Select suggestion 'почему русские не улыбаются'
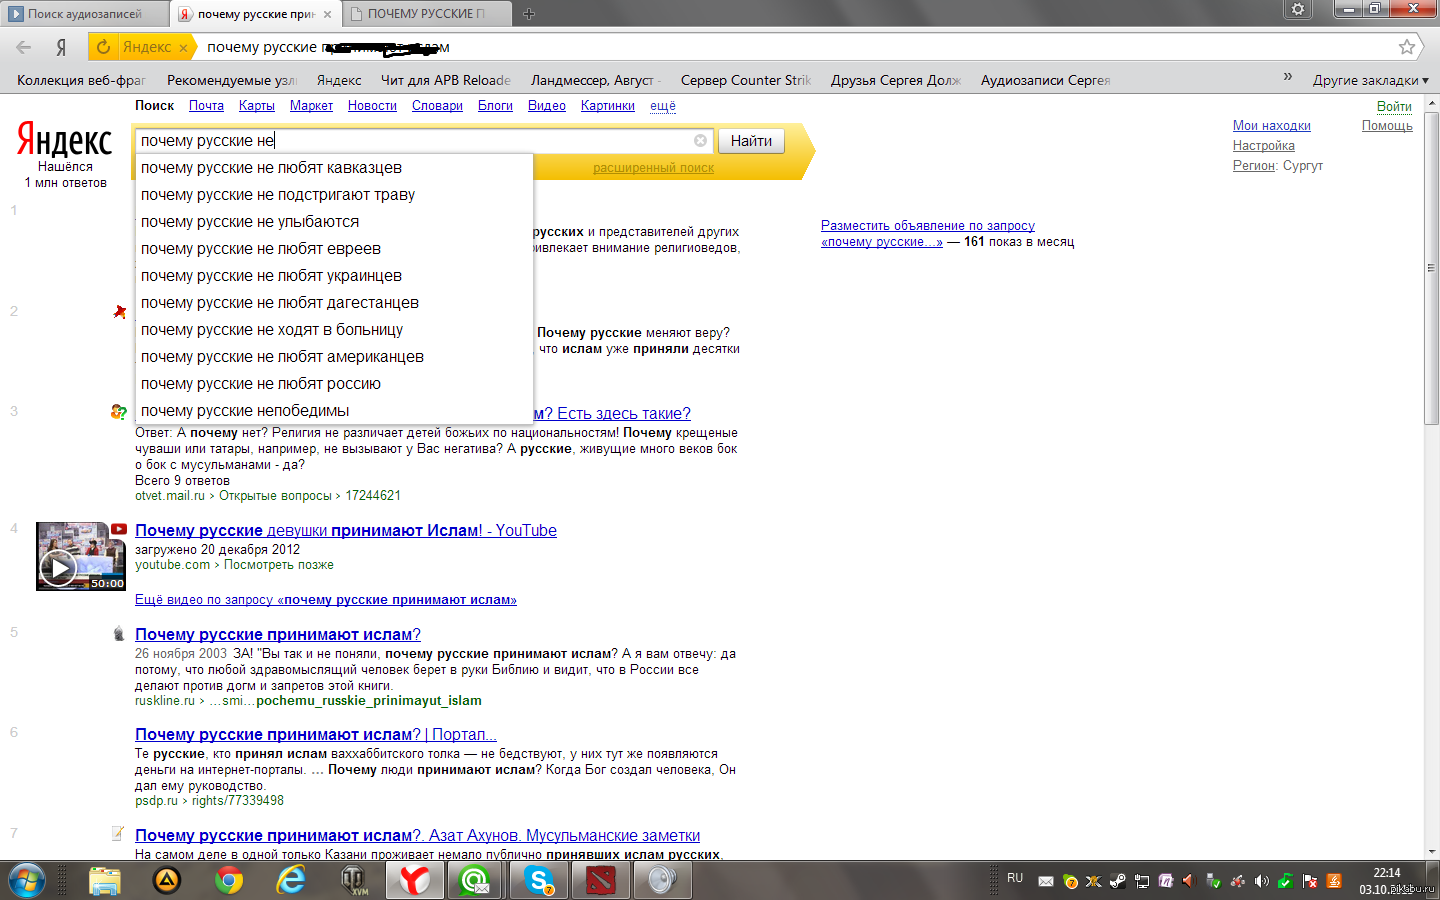Viewport: 1440px width, 900px height. pyautogui.click(x=334, y=222)
